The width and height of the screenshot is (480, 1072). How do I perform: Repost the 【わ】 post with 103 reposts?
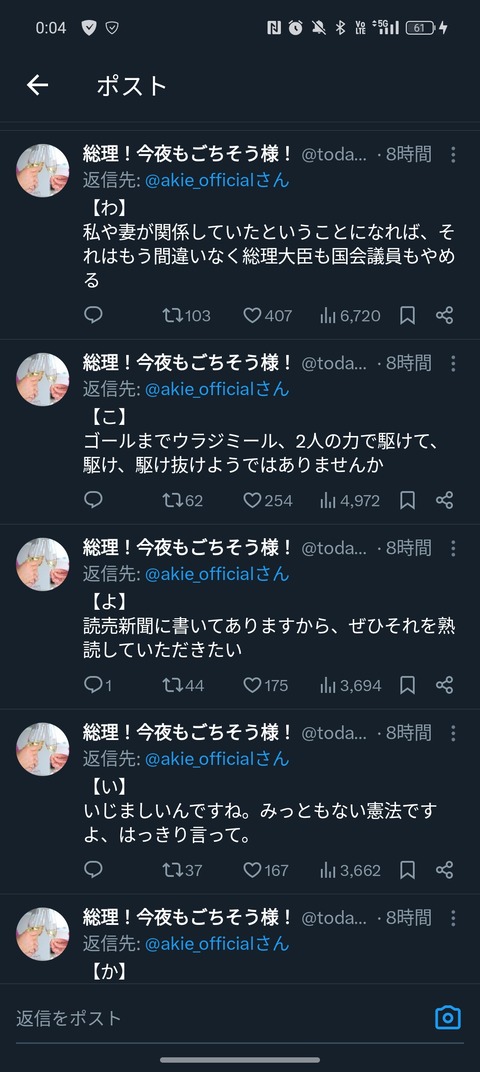(186, 315)
